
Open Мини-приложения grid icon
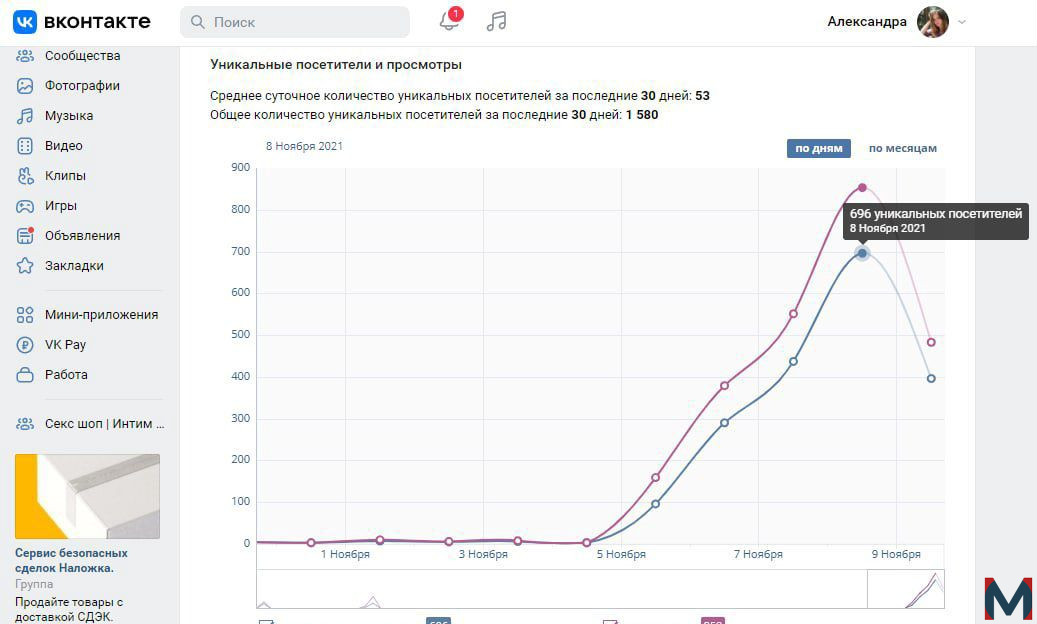(x=25, y=315)
